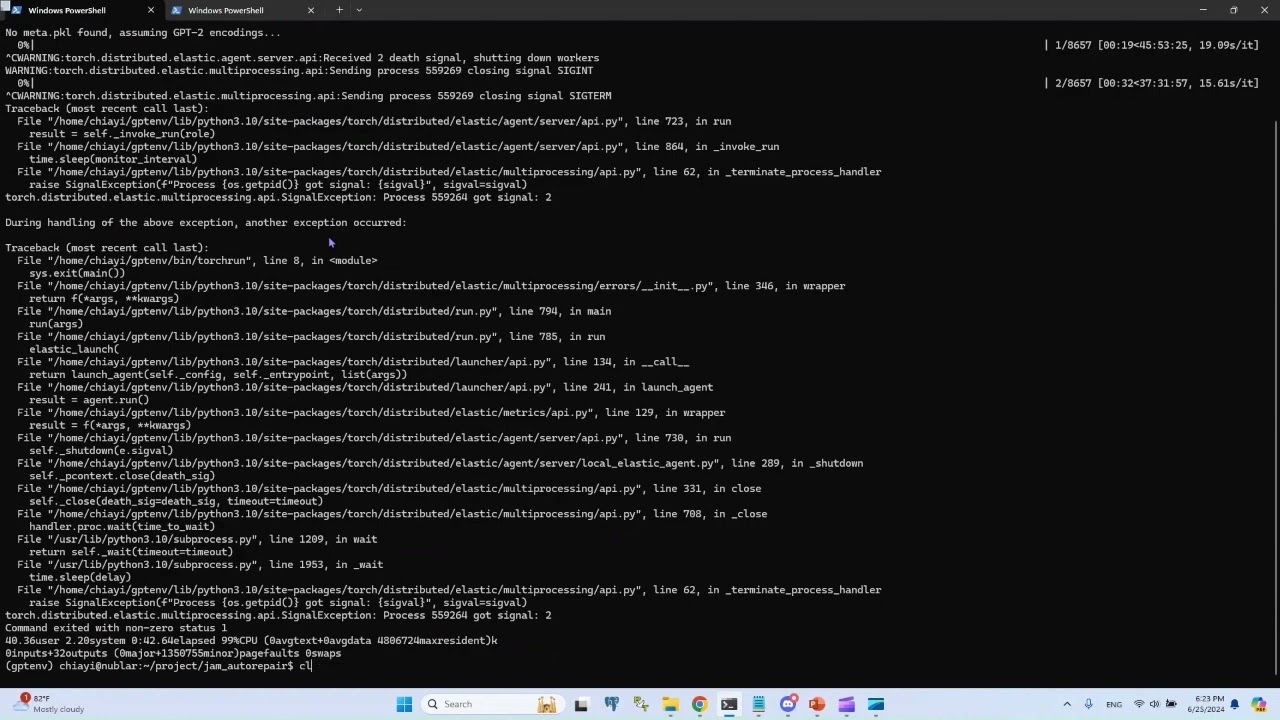Close the second Windows PowerShell tab
Image resolution: width=1280 pixels, height=720 pixels.
(310, 10)
